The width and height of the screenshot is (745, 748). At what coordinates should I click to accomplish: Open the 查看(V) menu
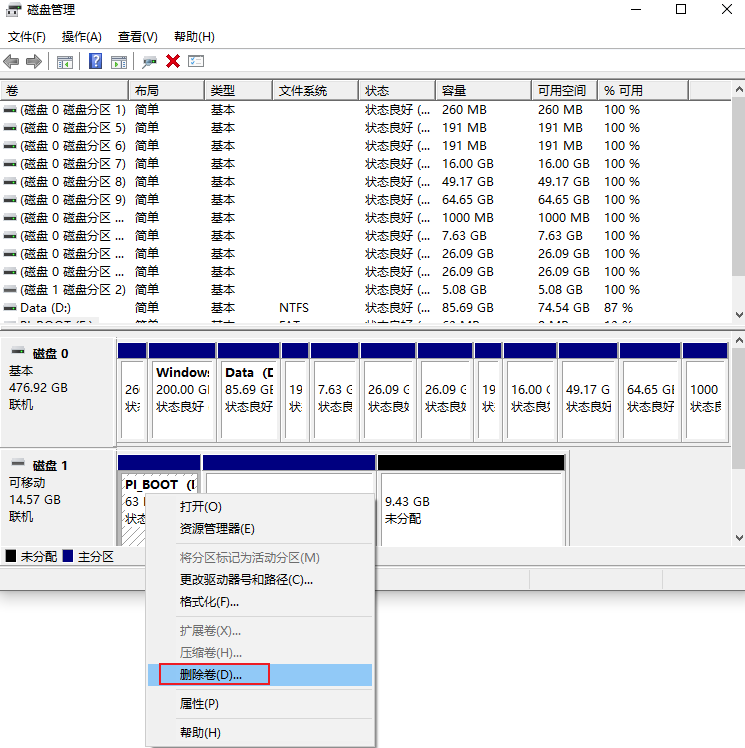[137, 37]
